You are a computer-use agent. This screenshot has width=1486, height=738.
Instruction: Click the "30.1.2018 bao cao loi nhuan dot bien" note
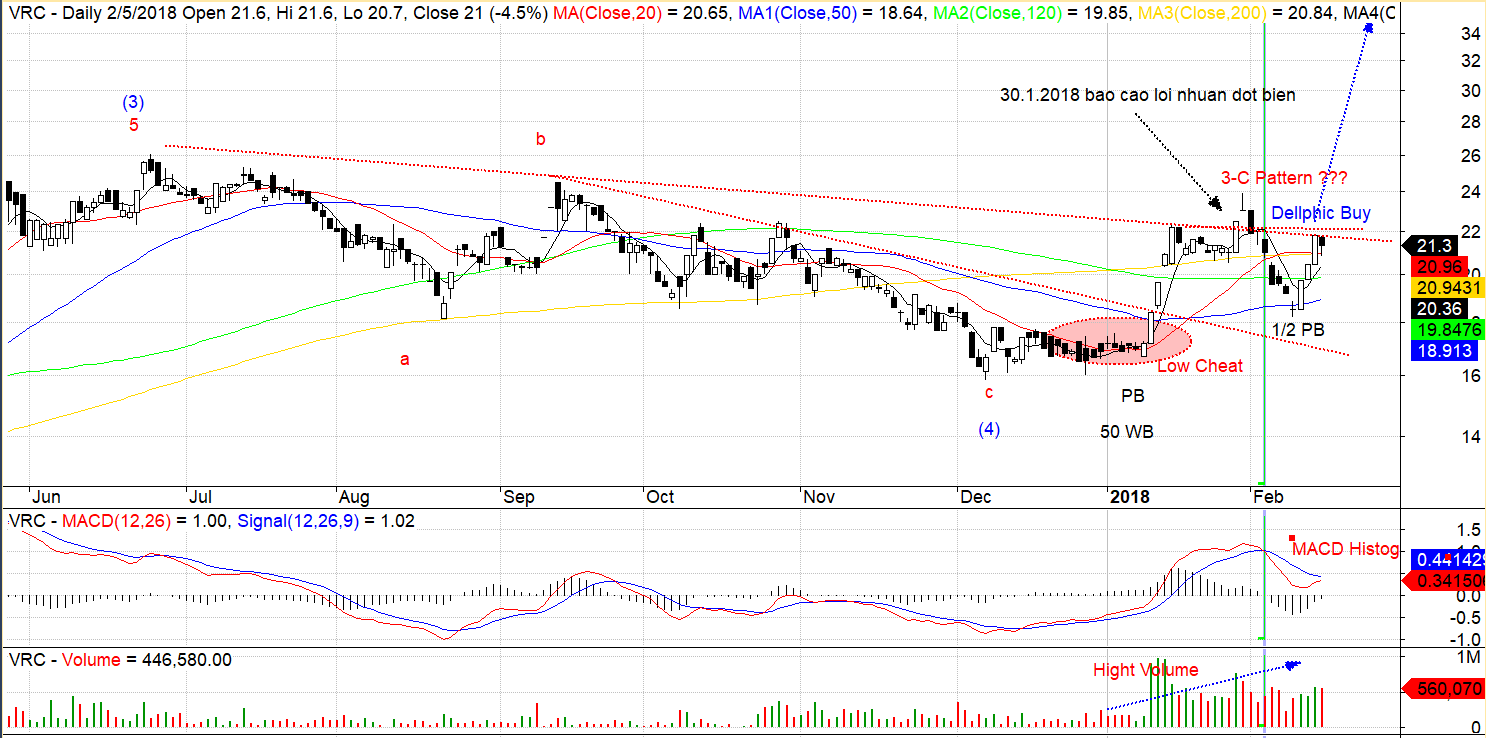(1148, 95)
